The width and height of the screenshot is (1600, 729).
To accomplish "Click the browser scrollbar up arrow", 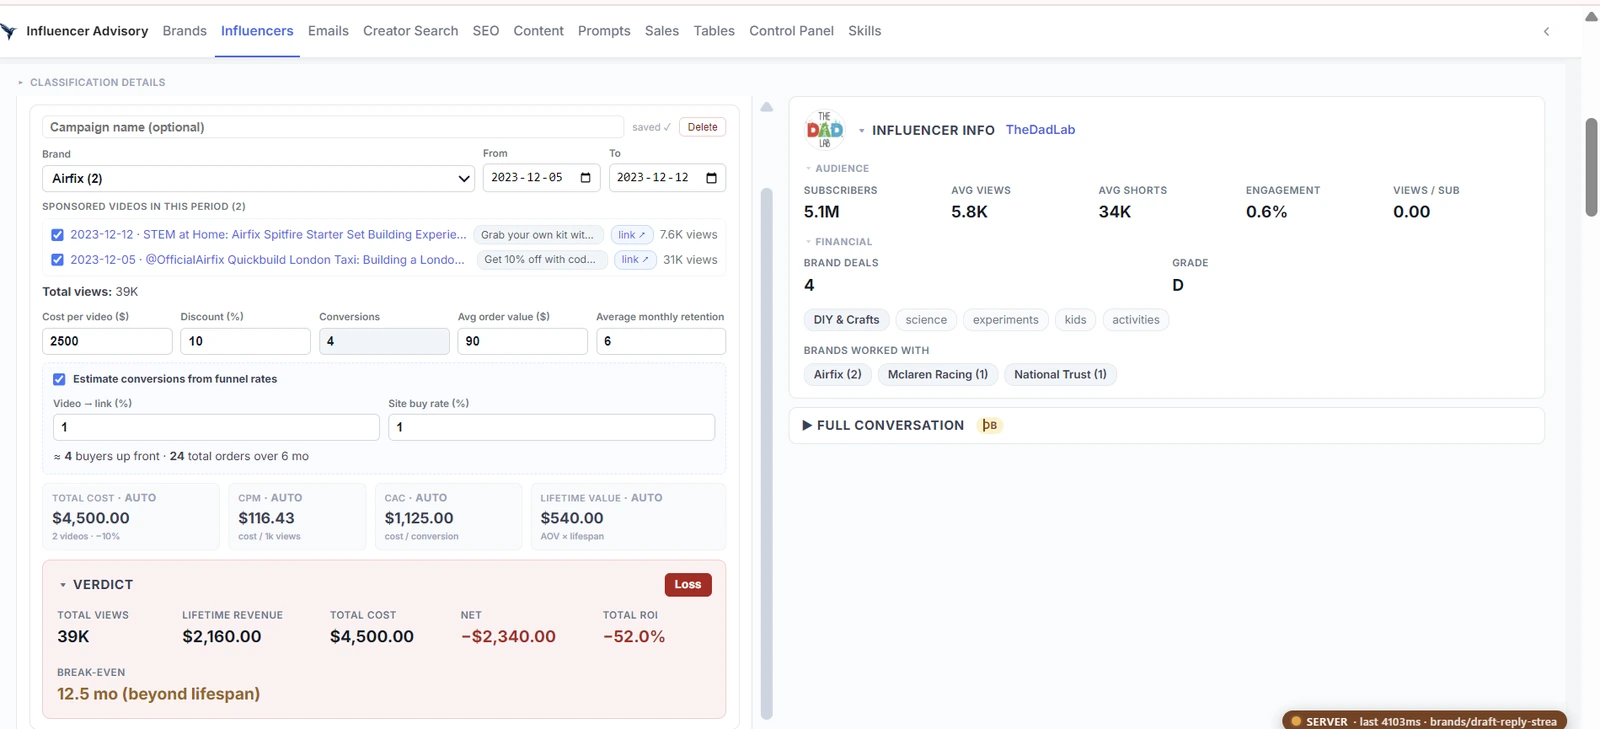I will point(1591,16).
